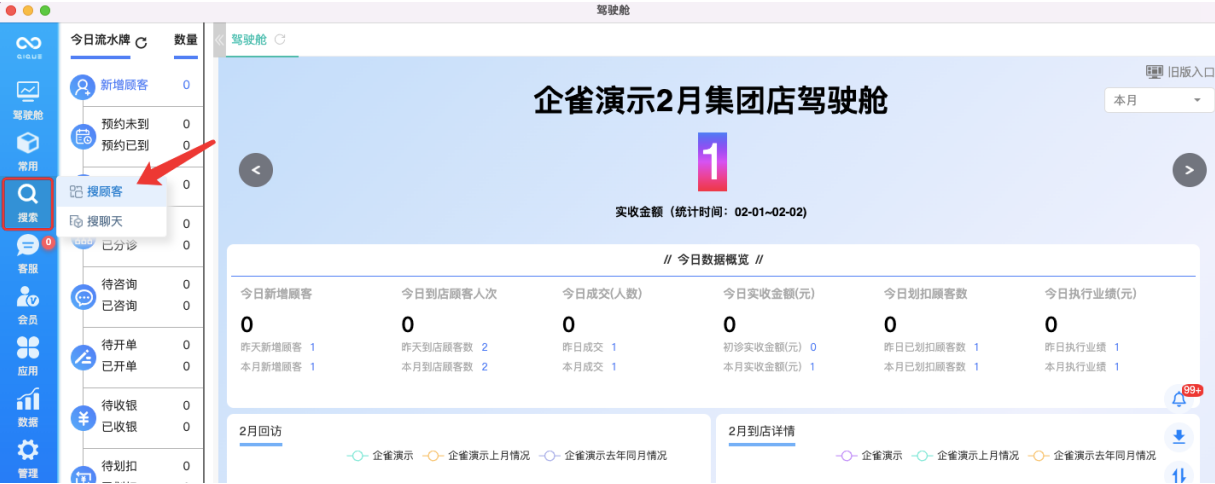The image size is (1215, 484).
Task: Go to previous slide with left arrow
Action: [256, 170]
